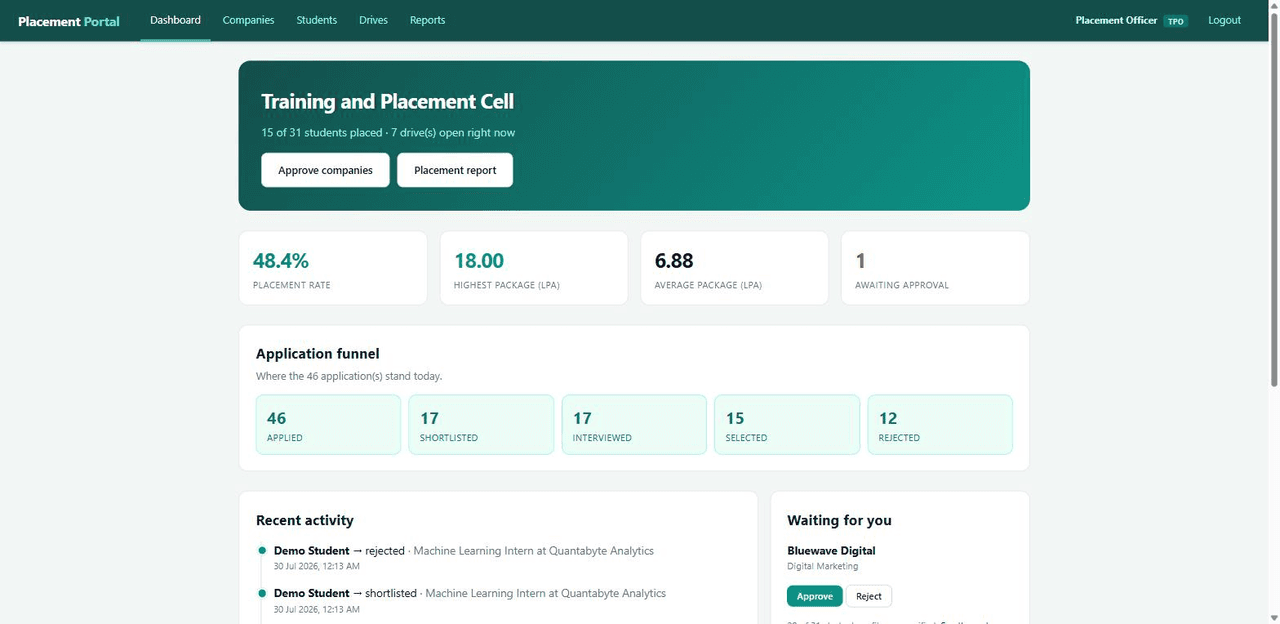Click the 12 Rejected funnel box
The image size is (1280, 624).
[x=940, y=424]
